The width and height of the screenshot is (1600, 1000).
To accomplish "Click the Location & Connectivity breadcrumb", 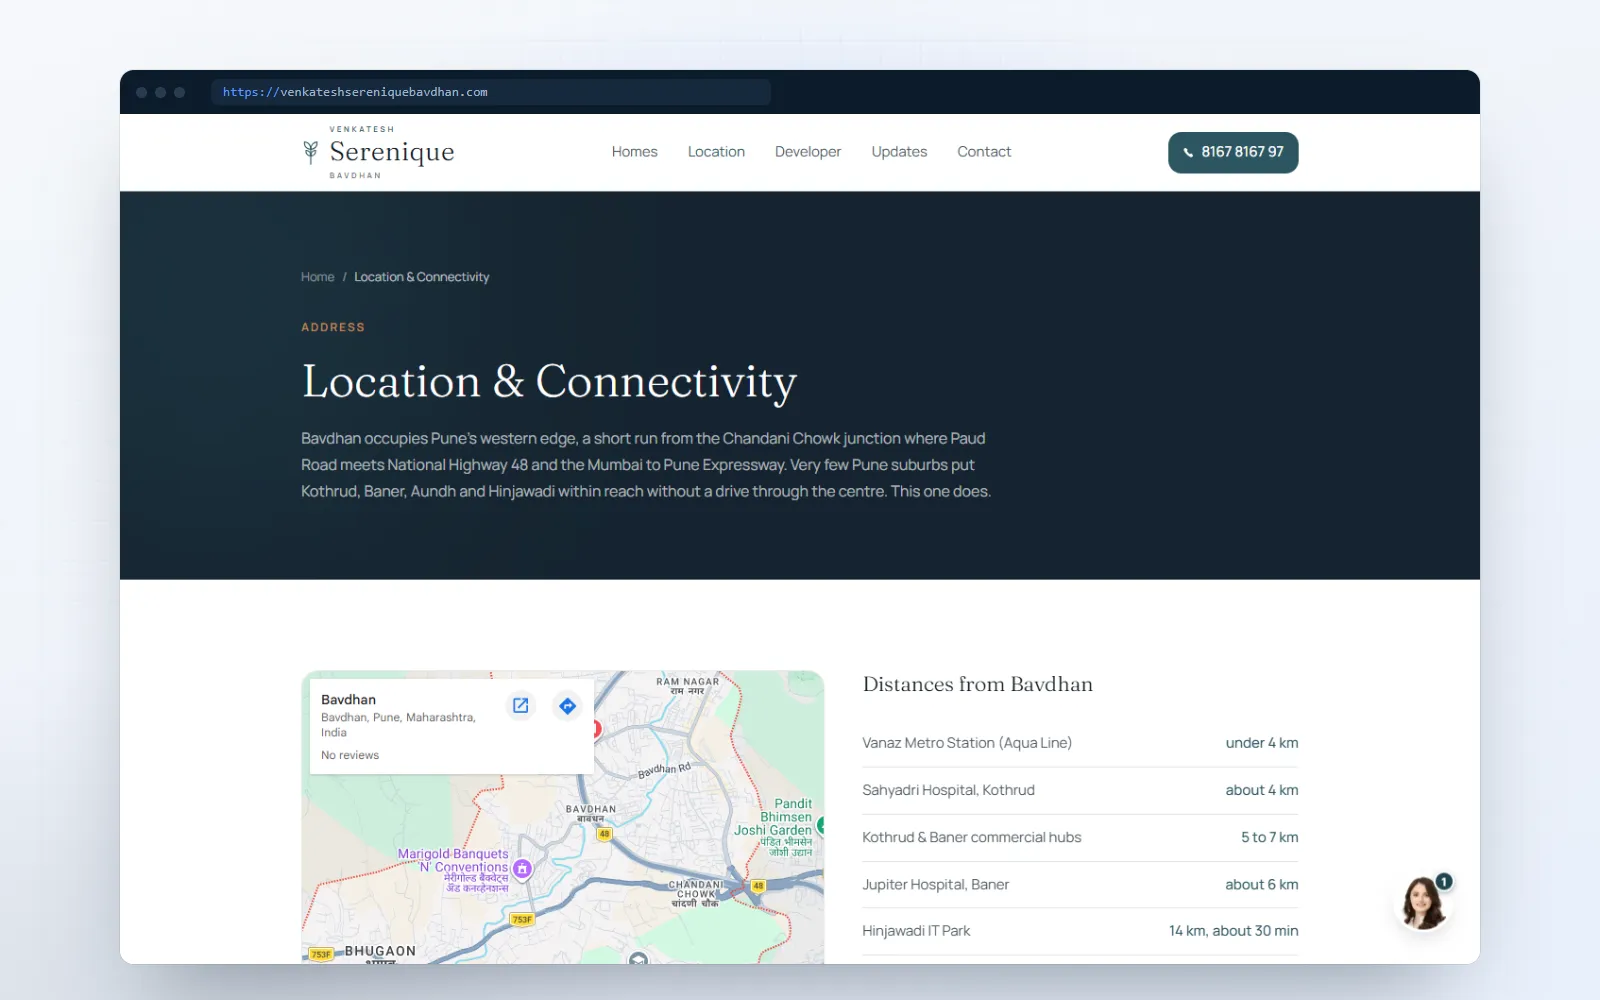I will (422, 277).
